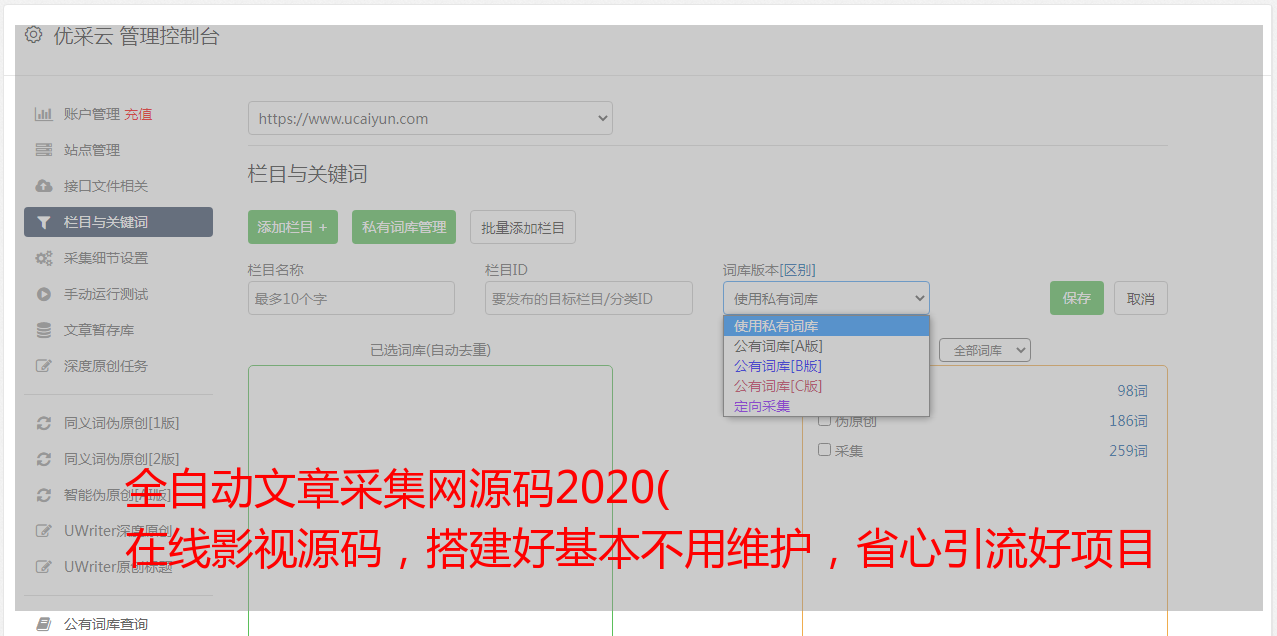This screenshot has height=636, width=1277.
Task: Click the play icon for 手动运行测试
Action: click(43, 294)
